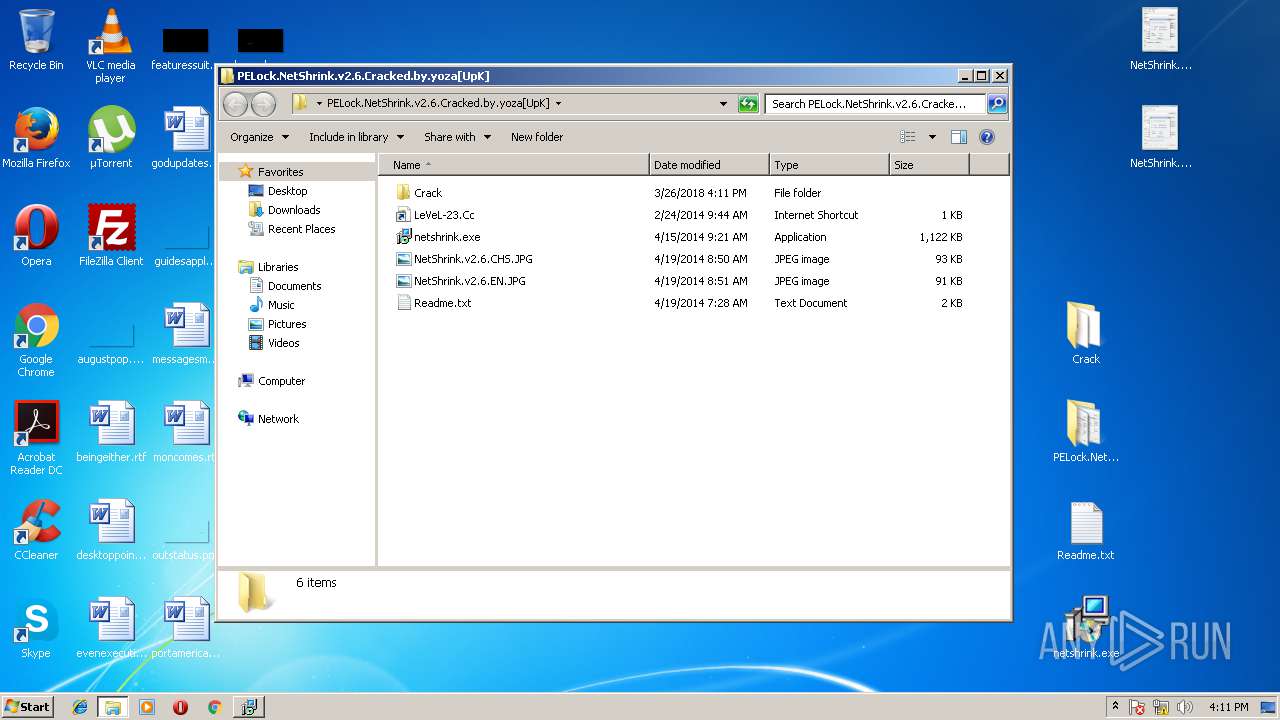Image resolution: width=1280 pixels, height=720 pixels.
Task: Select the FileZilla Client desktop icon
Action: tap(111, 235)
